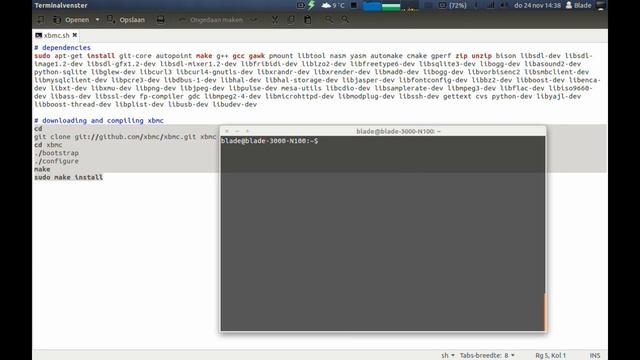Open the search (find) magnifier icon

point(329,20)
